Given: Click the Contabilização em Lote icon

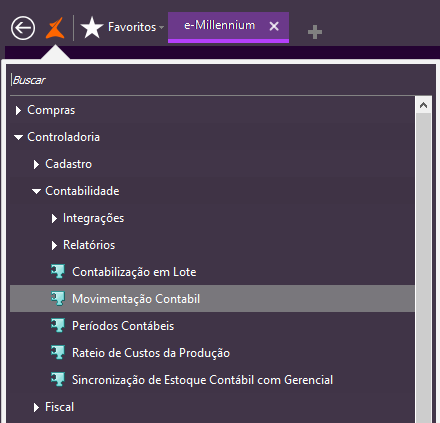Looking at the screenshot, I should (x=58, y=271).
